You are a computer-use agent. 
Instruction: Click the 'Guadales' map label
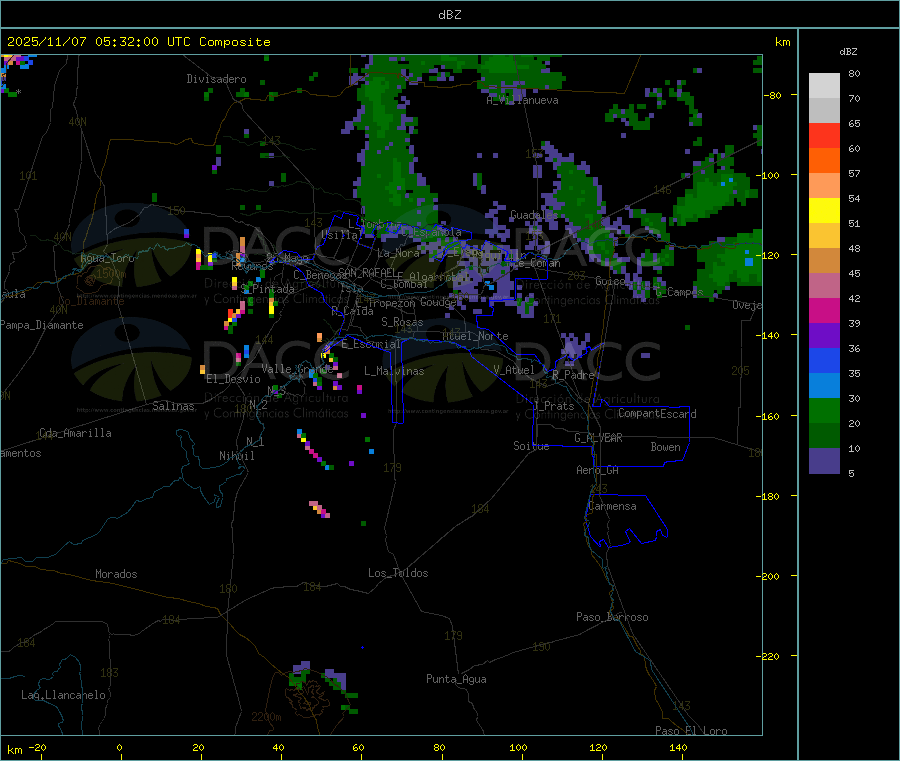[x=534, y=215]
